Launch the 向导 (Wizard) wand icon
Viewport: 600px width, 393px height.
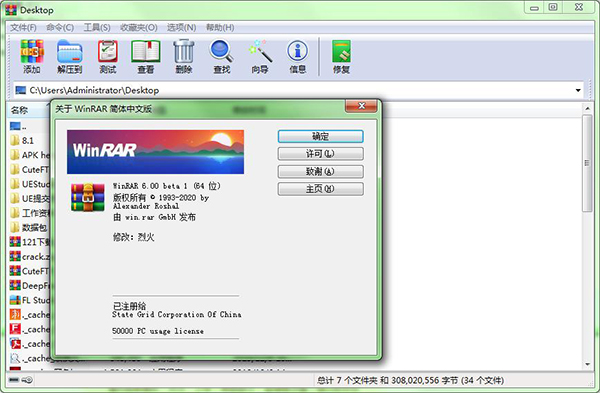coord(260,57)
